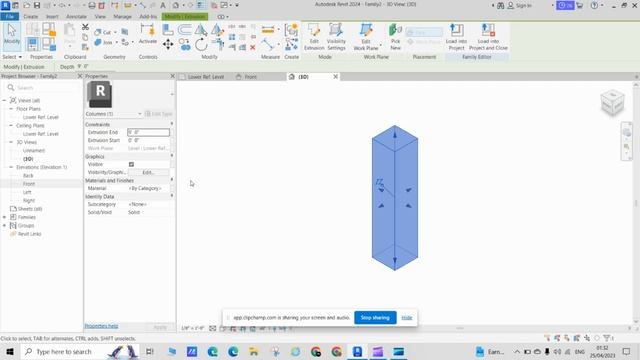Click Load into Project
This screenshot has width=640, height=360.
[x=456, y=36]
